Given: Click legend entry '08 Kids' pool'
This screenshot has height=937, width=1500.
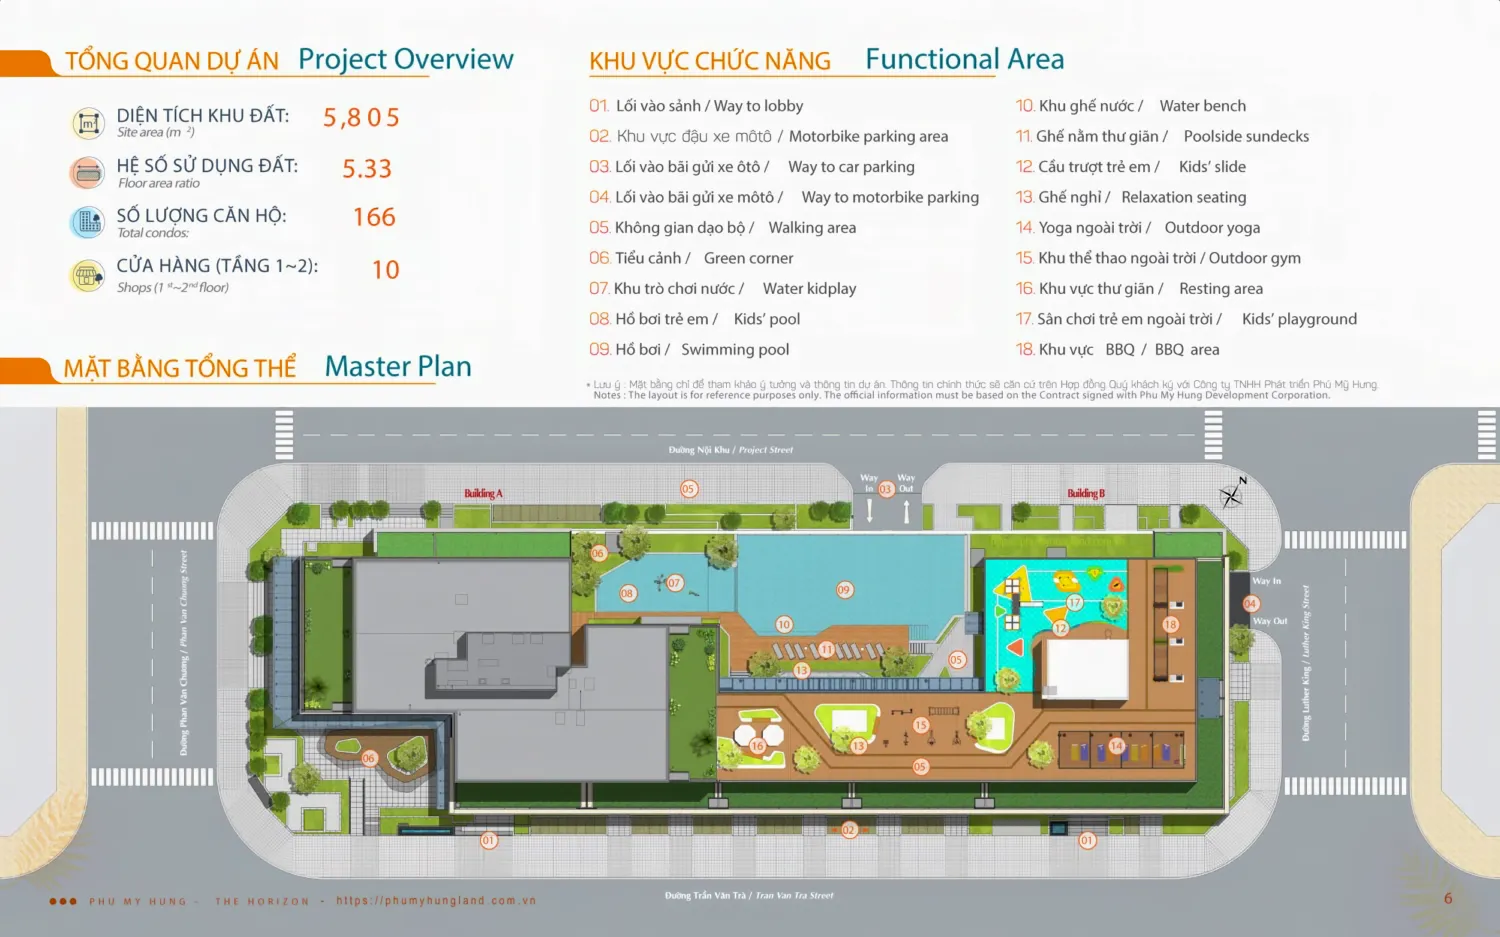Looking at the screenshot, I should pyautogui.click(x=694, y=319).
